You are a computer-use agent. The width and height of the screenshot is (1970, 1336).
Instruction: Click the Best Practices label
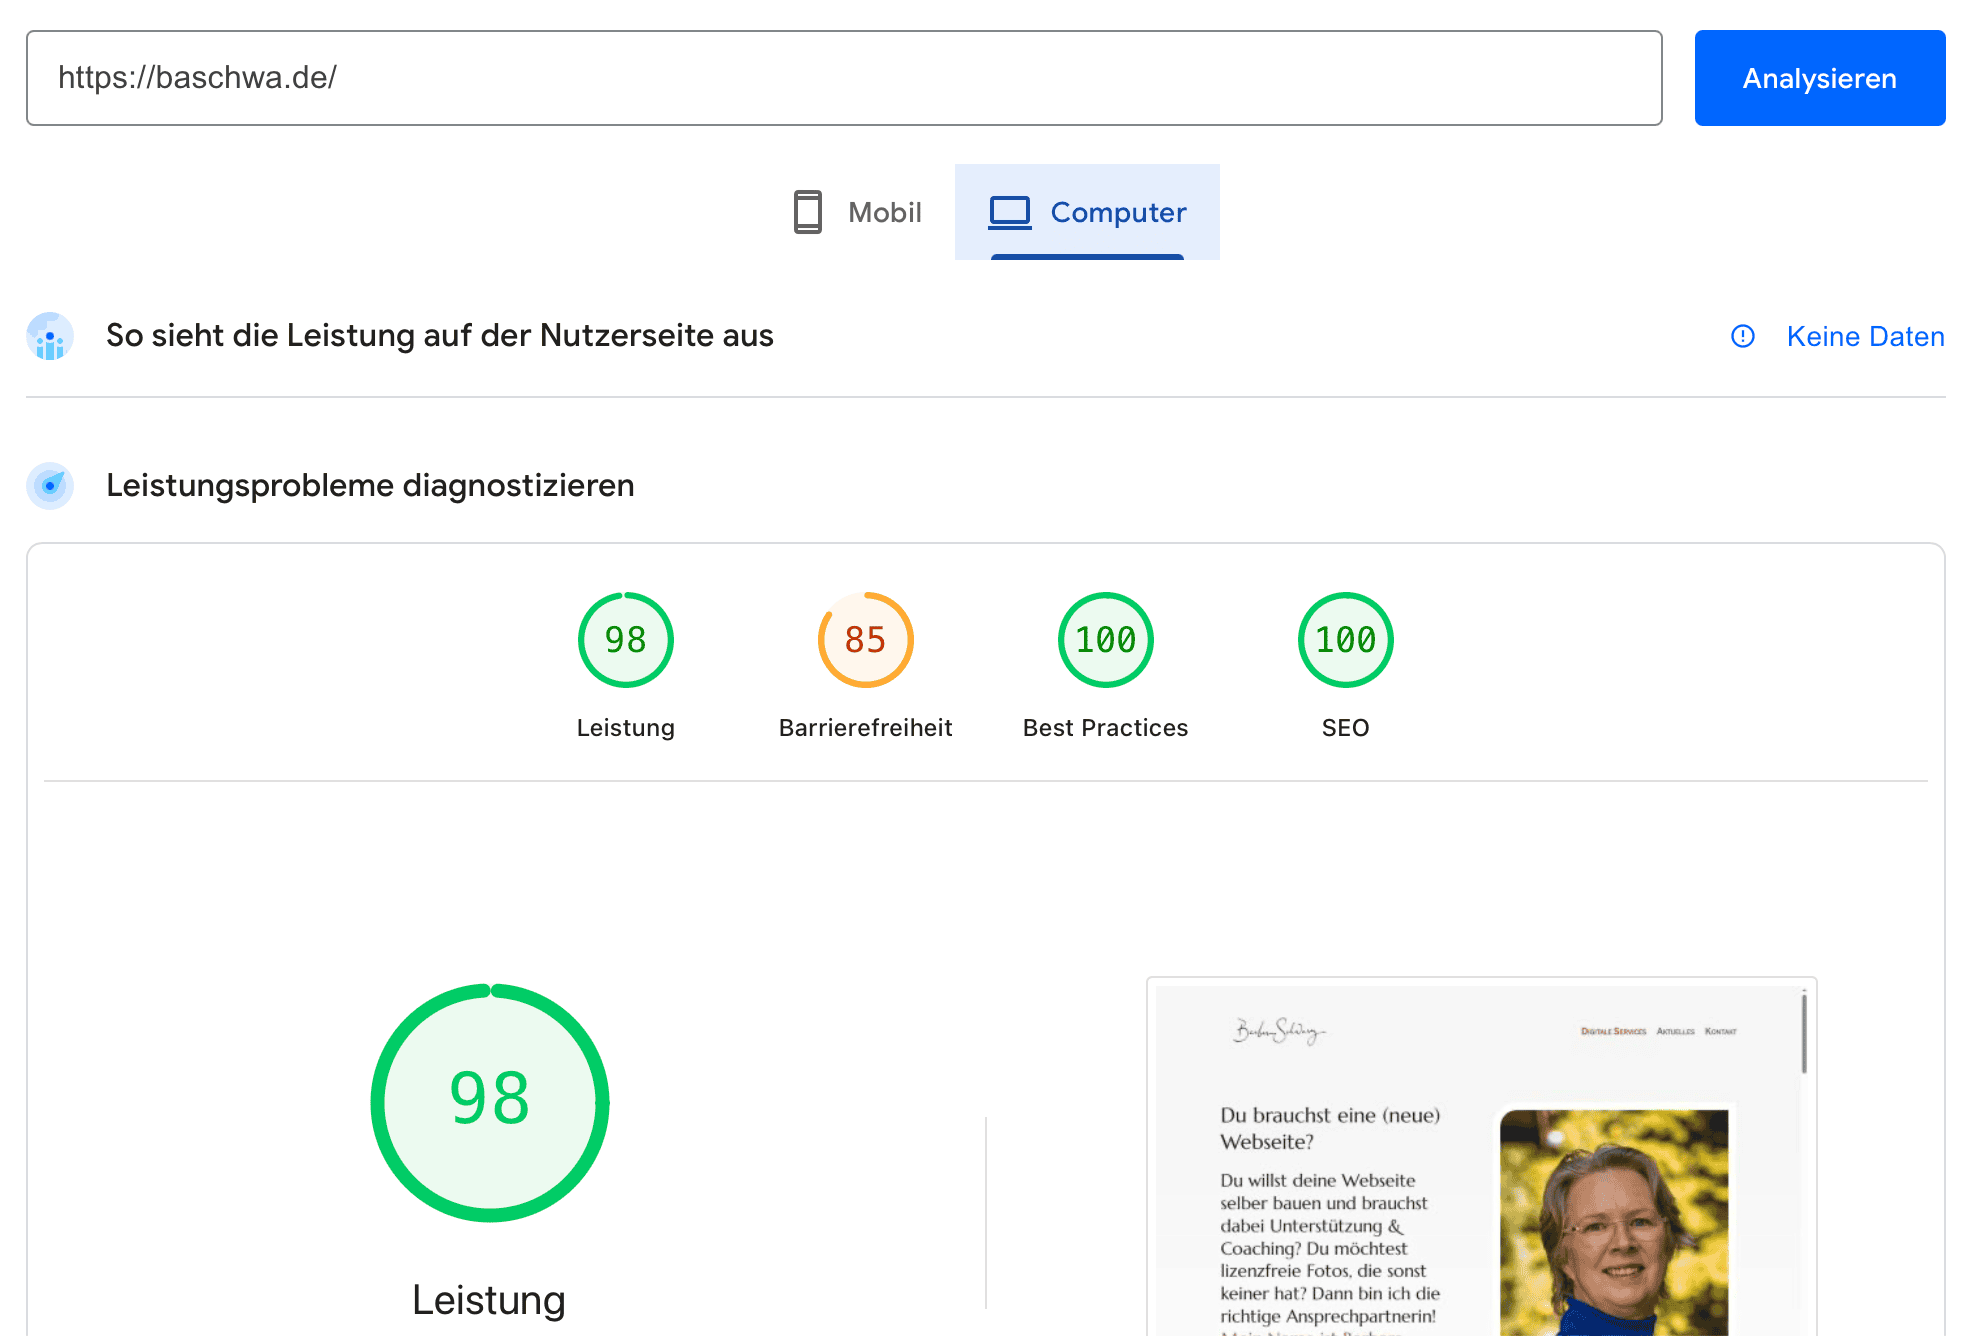tap(1105, 728)
